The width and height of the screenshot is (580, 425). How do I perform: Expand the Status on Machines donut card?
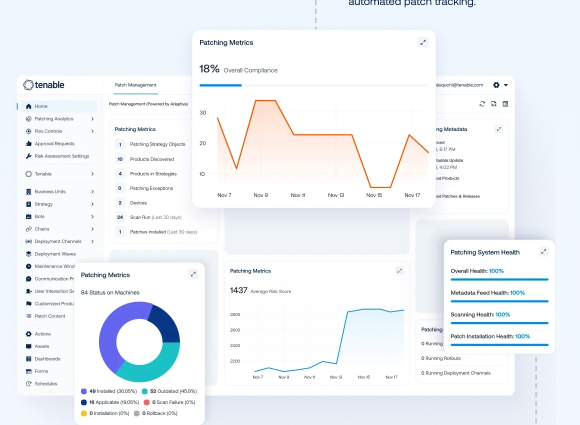coord(193,274)
